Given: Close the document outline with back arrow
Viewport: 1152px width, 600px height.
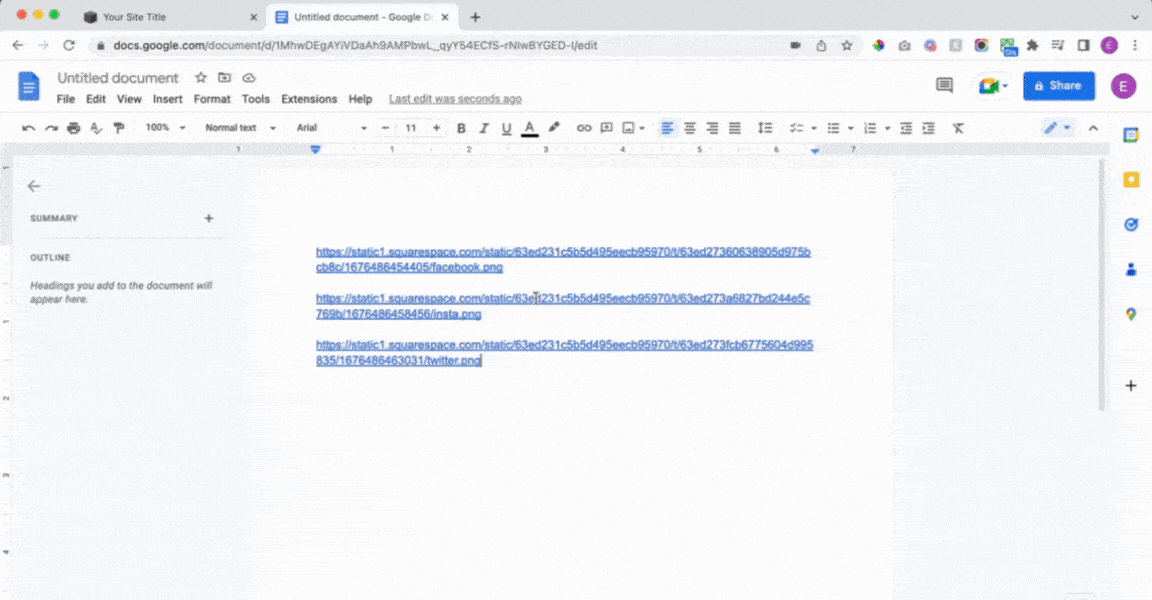Looking at the screenshot, I should pyautogui.click(x=34, y=187).
